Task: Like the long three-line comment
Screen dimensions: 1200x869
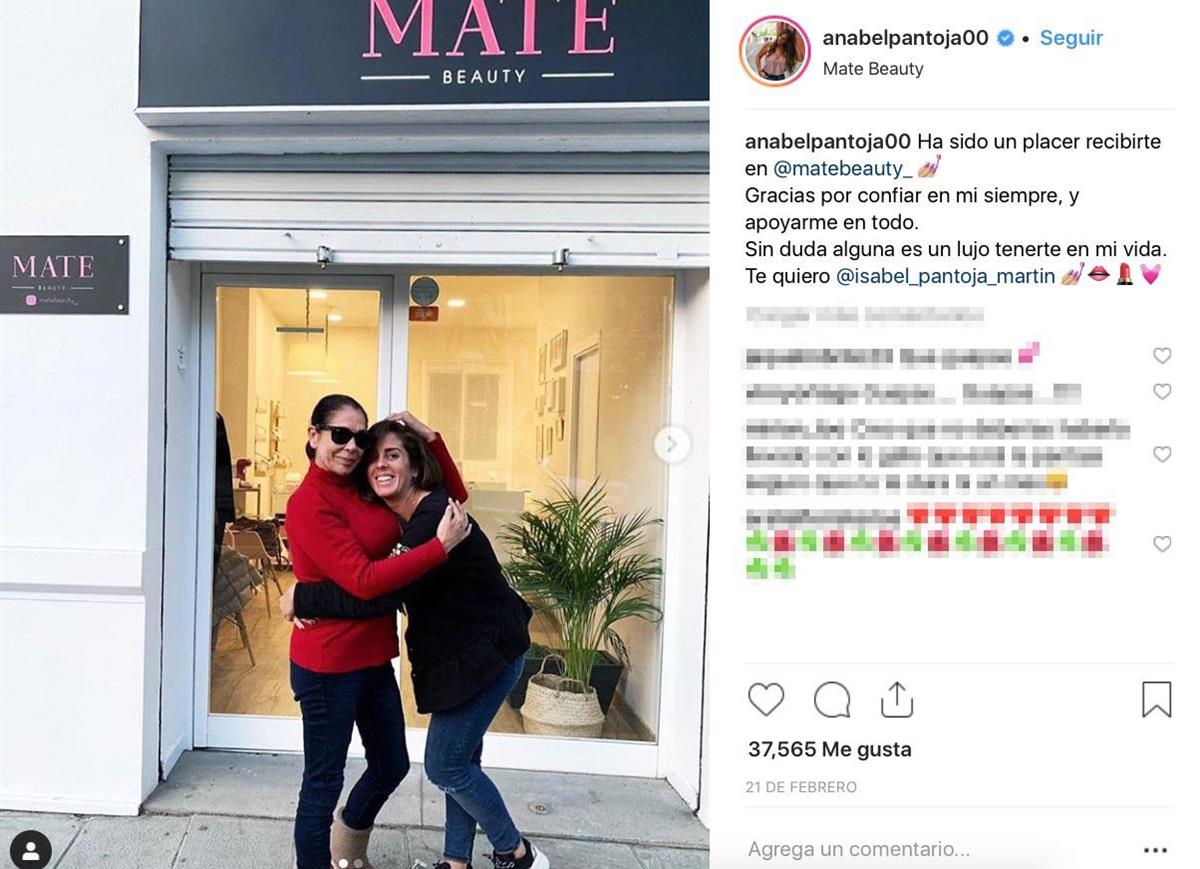Action: tap(1162, 454)
